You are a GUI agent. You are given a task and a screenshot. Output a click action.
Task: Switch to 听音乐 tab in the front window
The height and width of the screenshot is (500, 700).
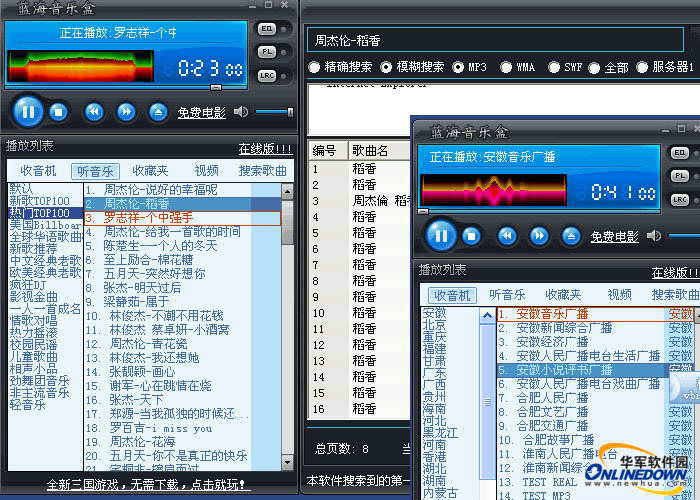(x=507, y=295)
